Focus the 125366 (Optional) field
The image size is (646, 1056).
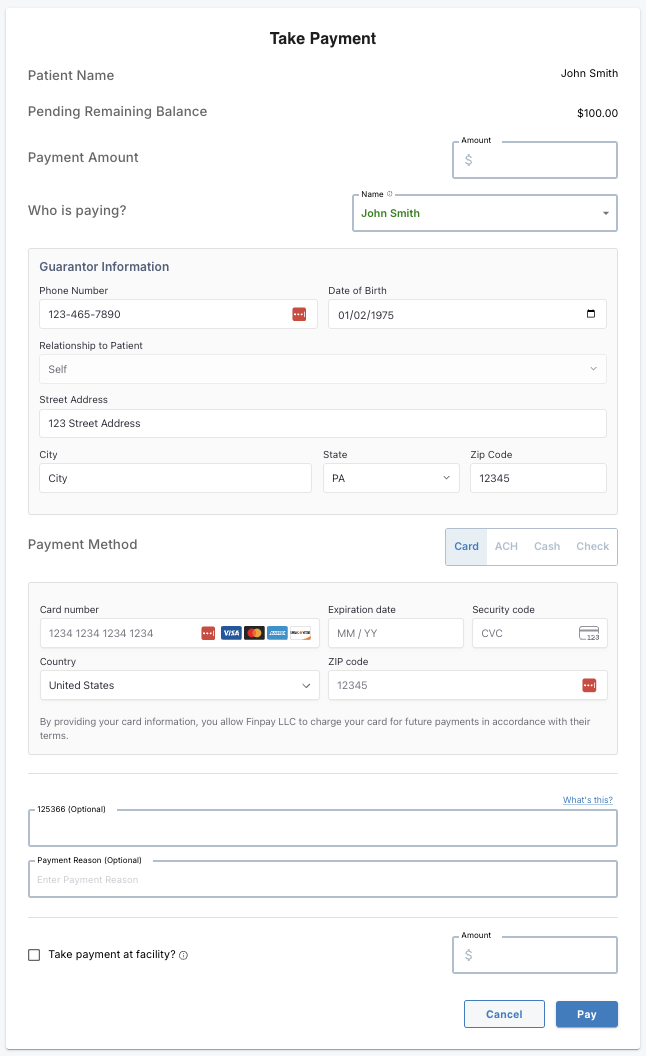click(323, 828)
